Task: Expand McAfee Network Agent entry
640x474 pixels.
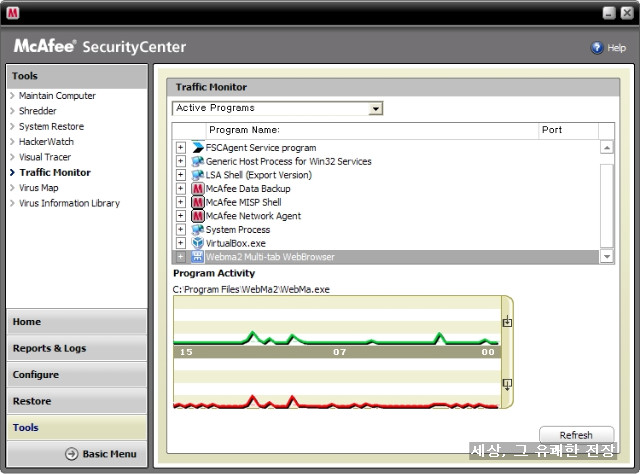Action: tap(180, 216)
